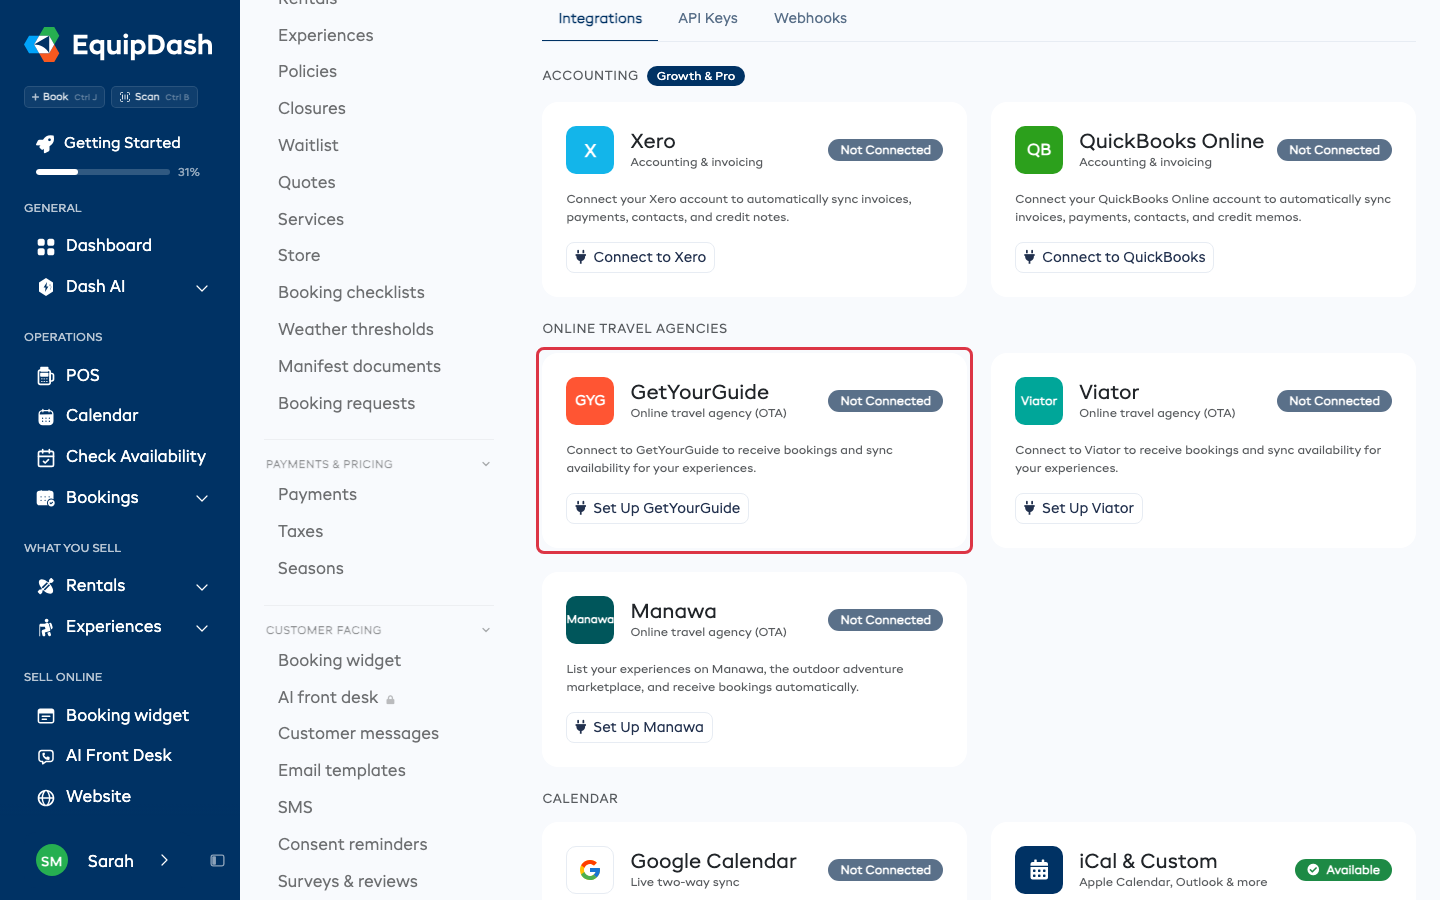
Task: Open Weather thresholds settings
Action: pos(356,329)
